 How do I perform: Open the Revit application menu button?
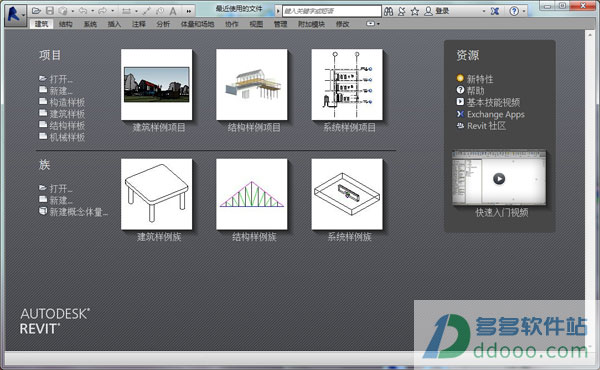pyautogui.click(x=15, y=15)
